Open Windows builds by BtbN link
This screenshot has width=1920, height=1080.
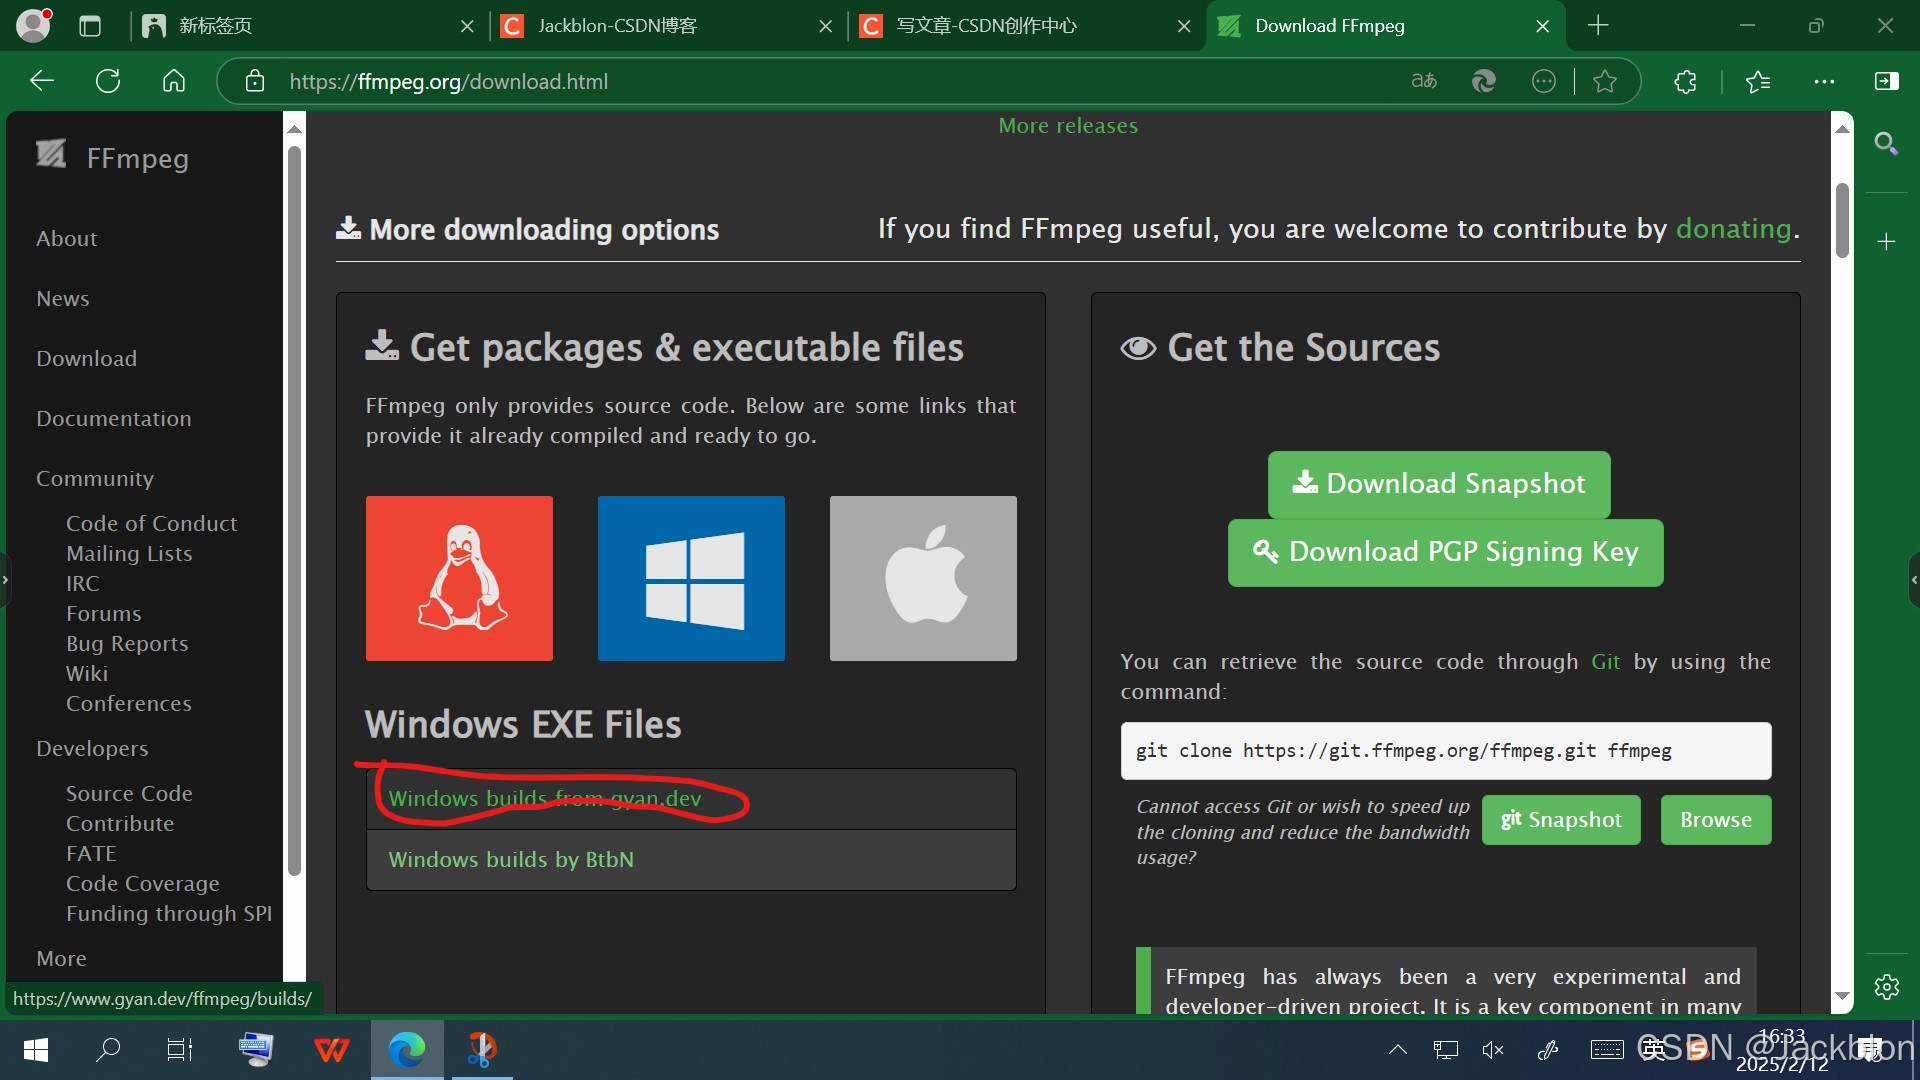tap(511, 859)
